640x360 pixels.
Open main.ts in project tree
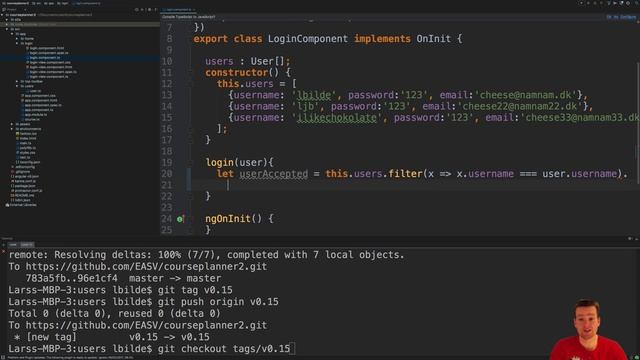25,143
